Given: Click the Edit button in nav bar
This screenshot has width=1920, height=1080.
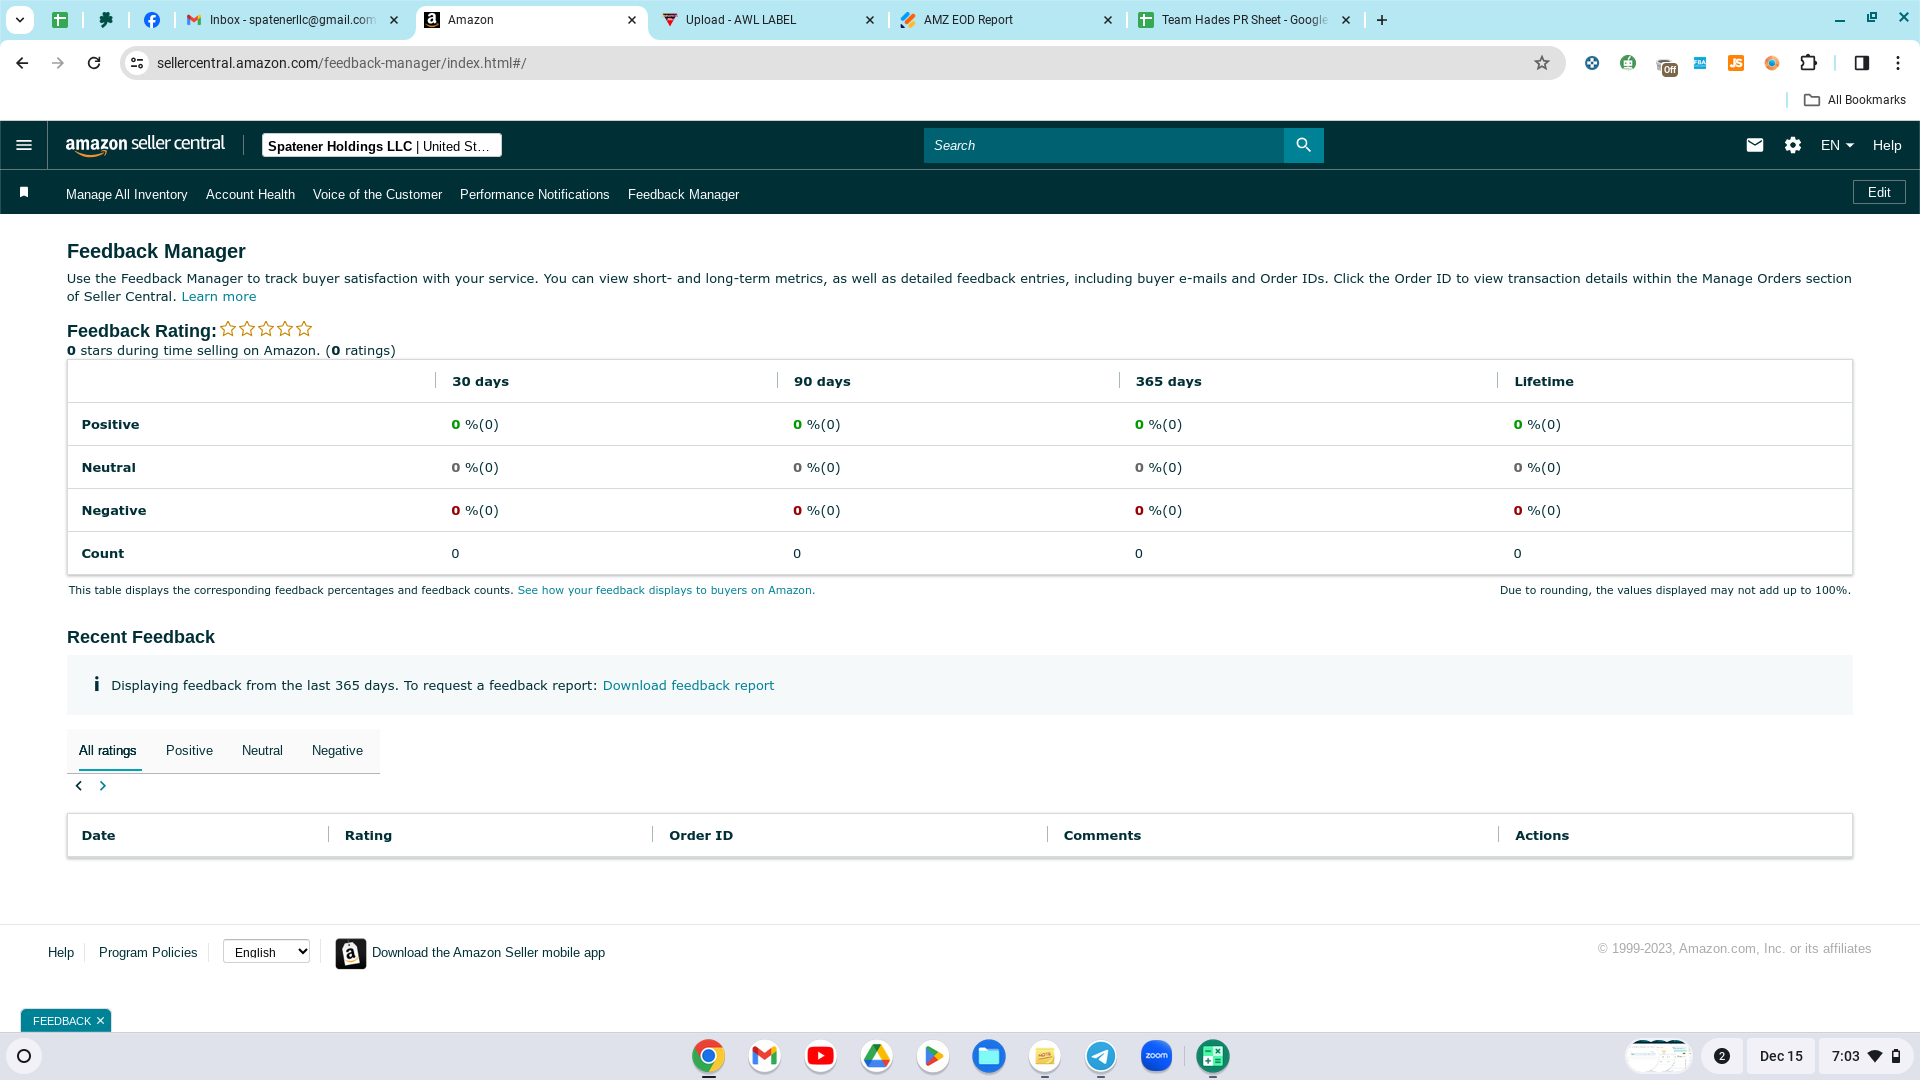Looking at the screenshot, I should [x=1879, y=192].
